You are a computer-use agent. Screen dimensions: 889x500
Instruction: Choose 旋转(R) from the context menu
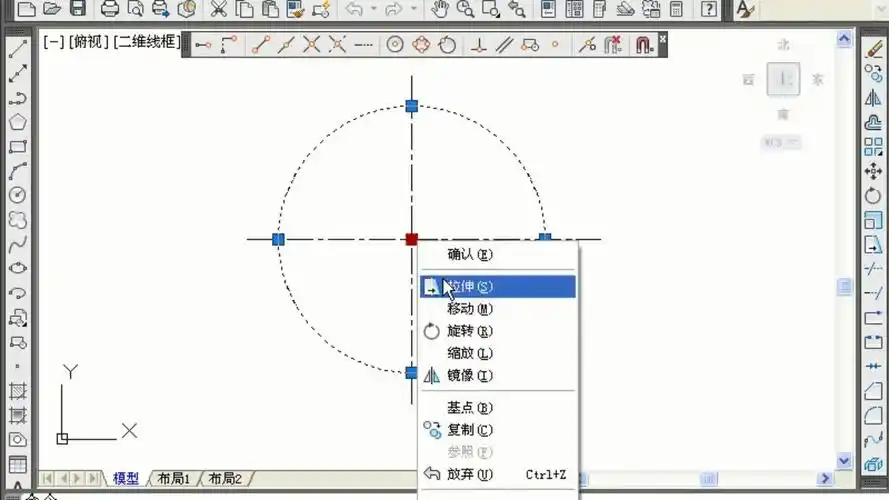pos(498,331)
